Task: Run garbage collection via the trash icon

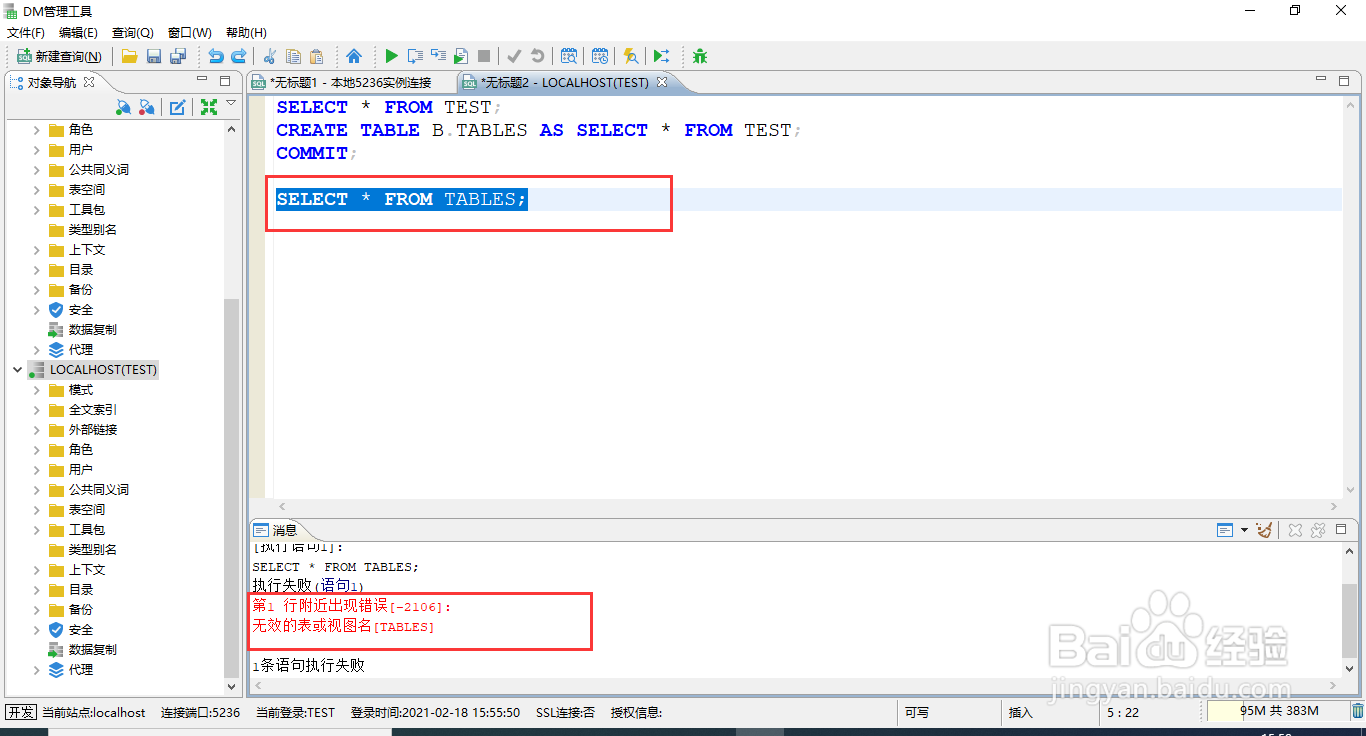Action: (1358, 711)
